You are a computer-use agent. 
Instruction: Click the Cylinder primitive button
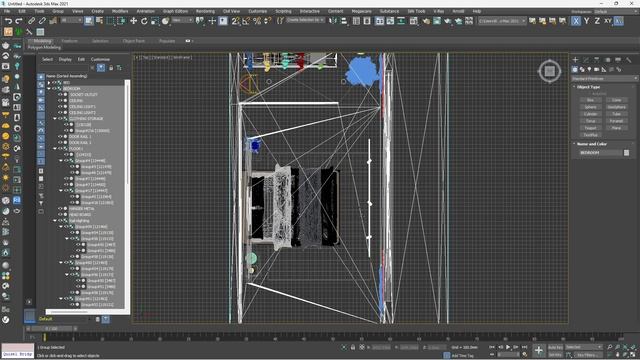590,114
